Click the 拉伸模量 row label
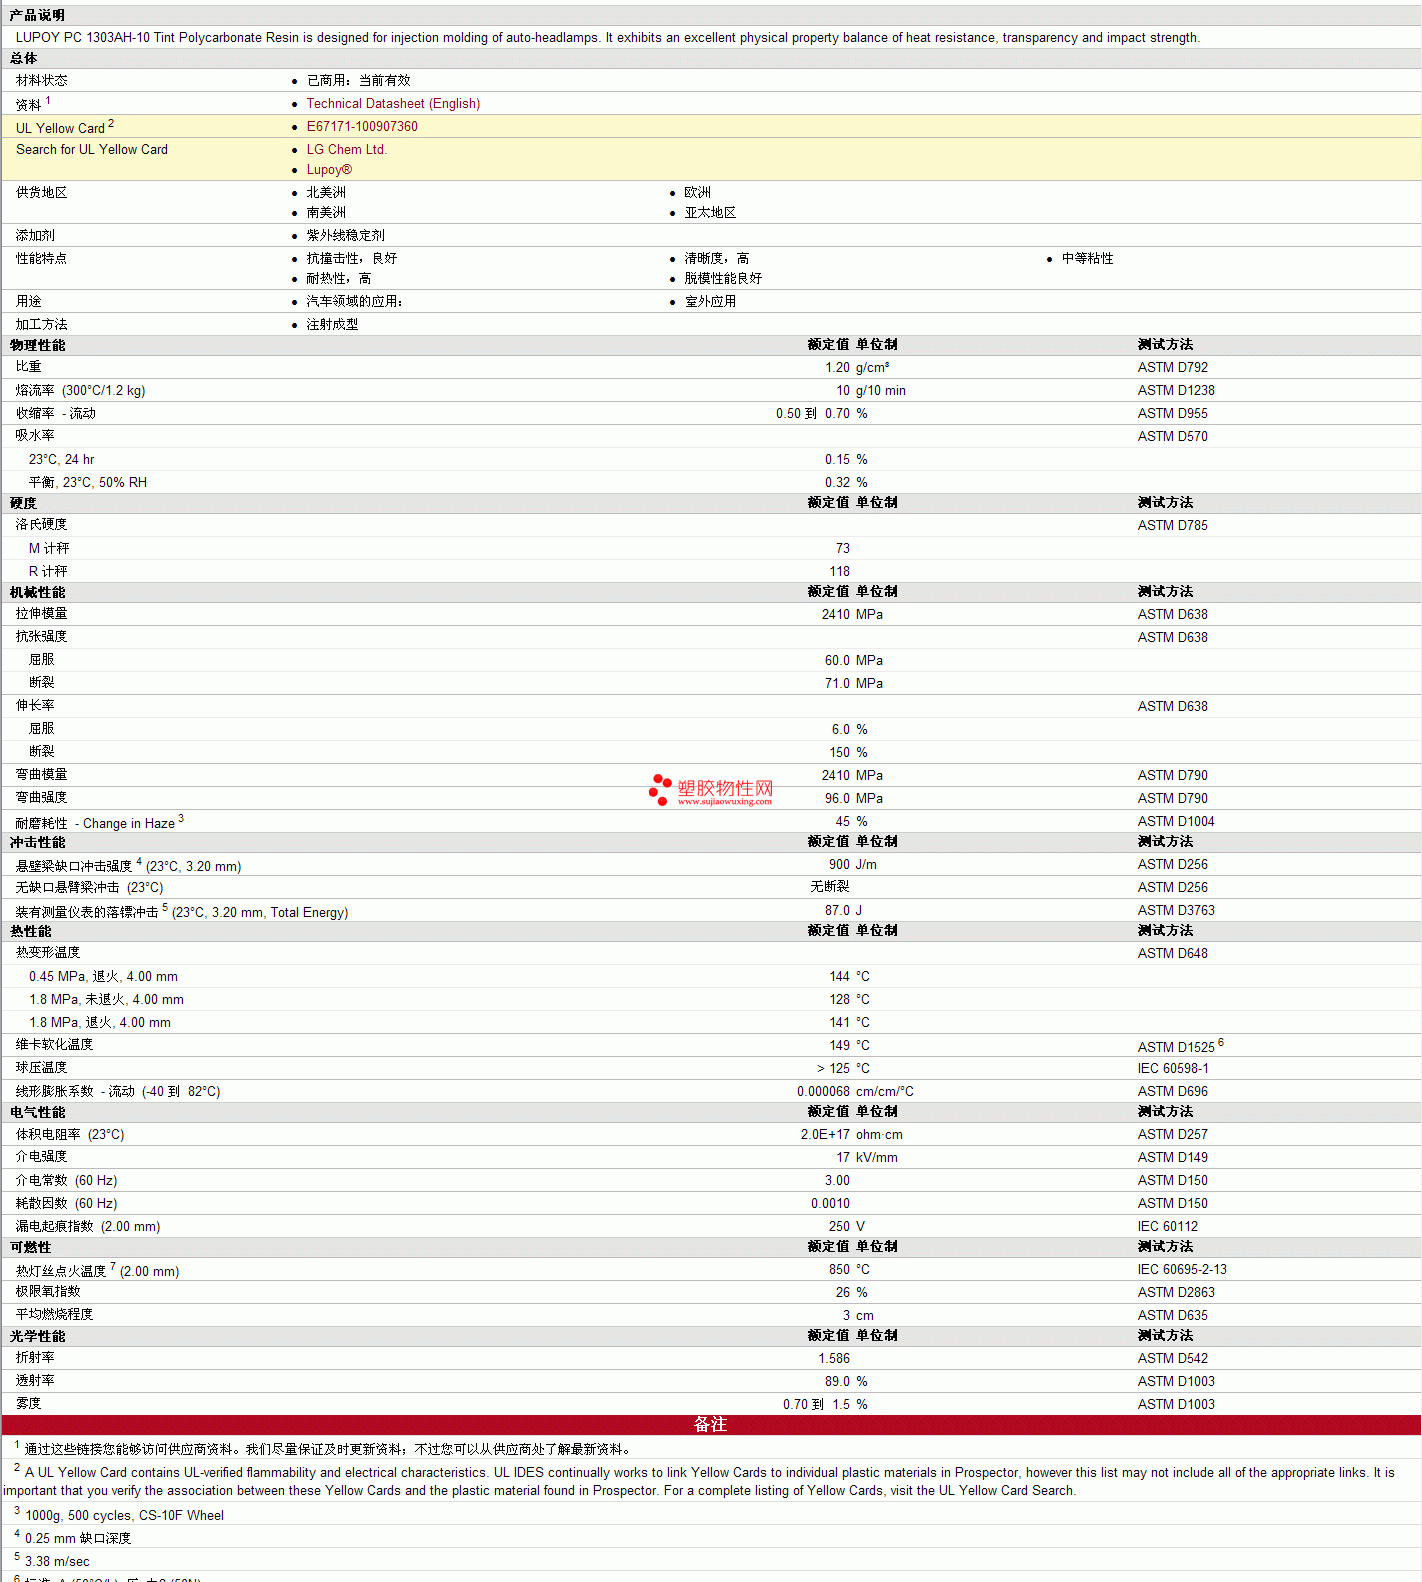The width and height of the screenshot is (1422, 1582). pos(41,614)
